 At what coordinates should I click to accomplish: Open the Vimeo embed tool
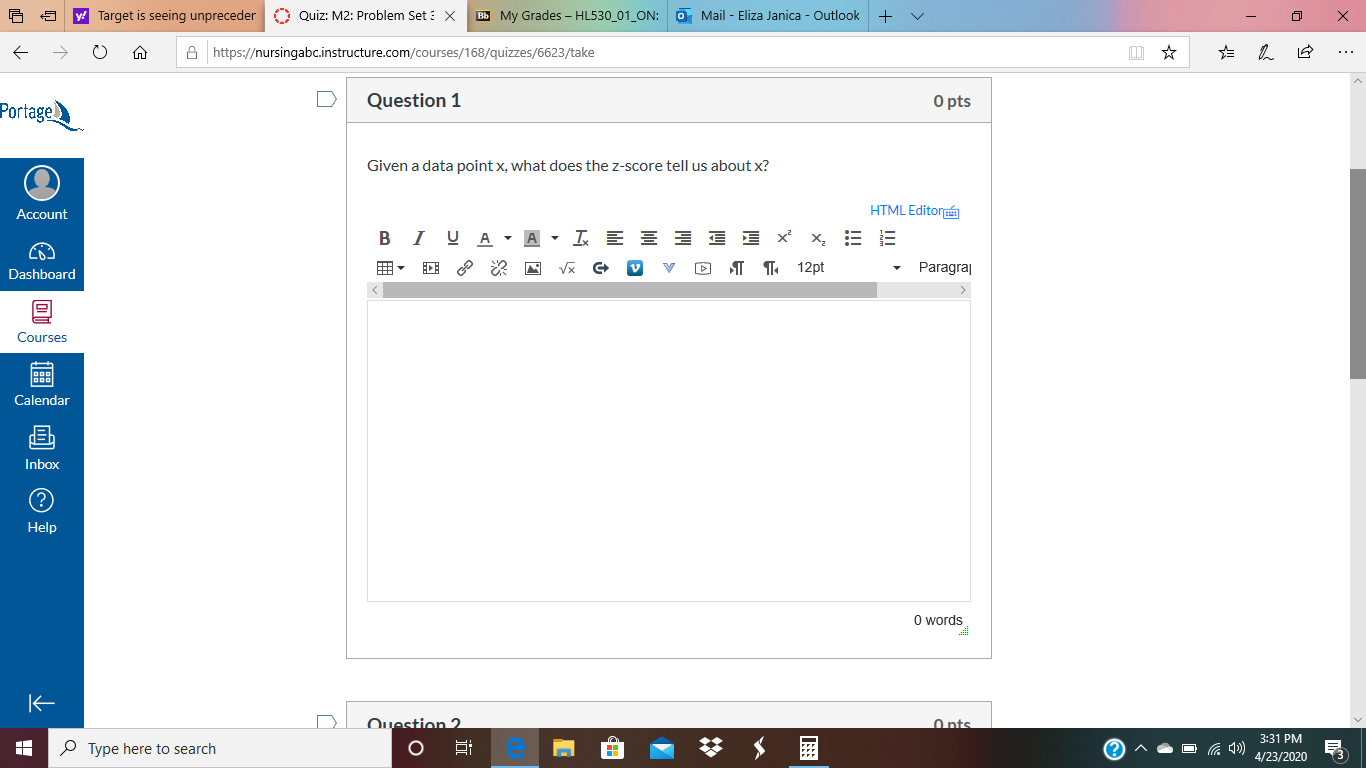(x=635, y=267)
